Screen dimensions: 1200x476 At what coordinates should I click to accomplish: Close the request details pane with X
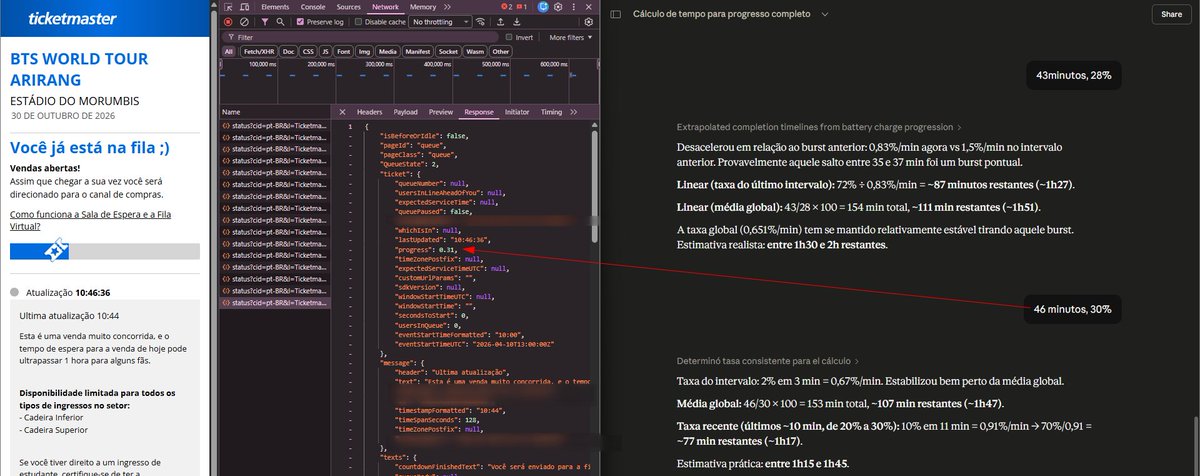tap(342, 112)
